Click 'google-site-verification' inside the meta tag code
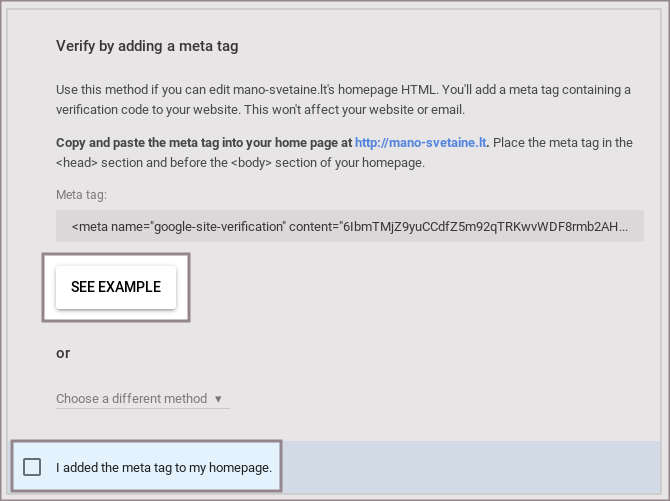 pos(218,226)
